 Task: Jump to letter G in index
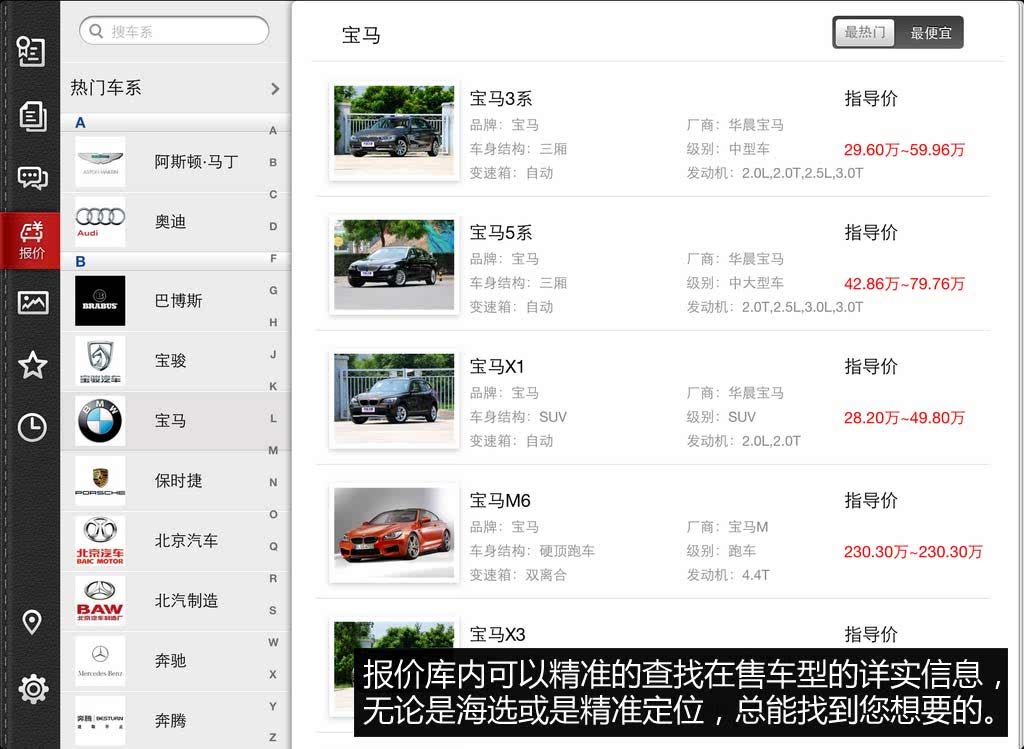click(x=273, y=291)
